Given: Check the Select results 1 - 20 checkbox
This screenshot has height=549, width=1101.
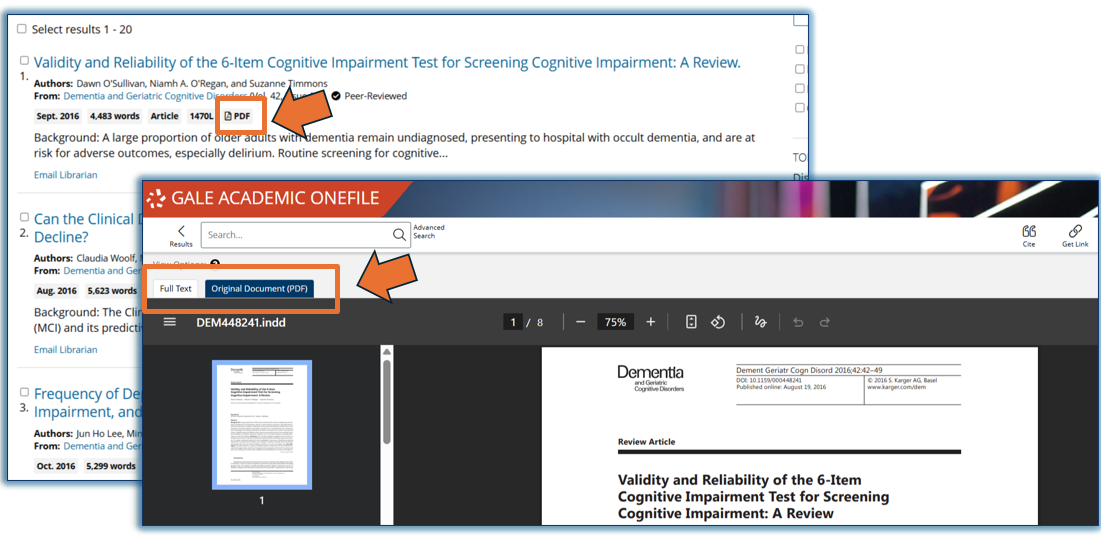Looking at the screenshot, I should 22,29.
